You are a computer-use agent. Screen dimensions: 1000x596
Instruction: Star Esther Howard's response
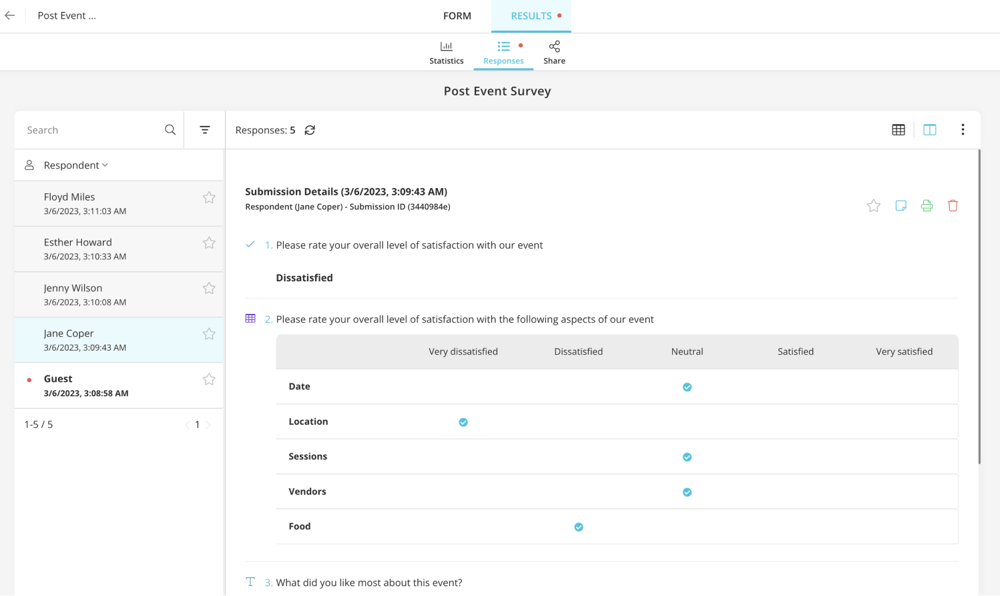point(209,243)
